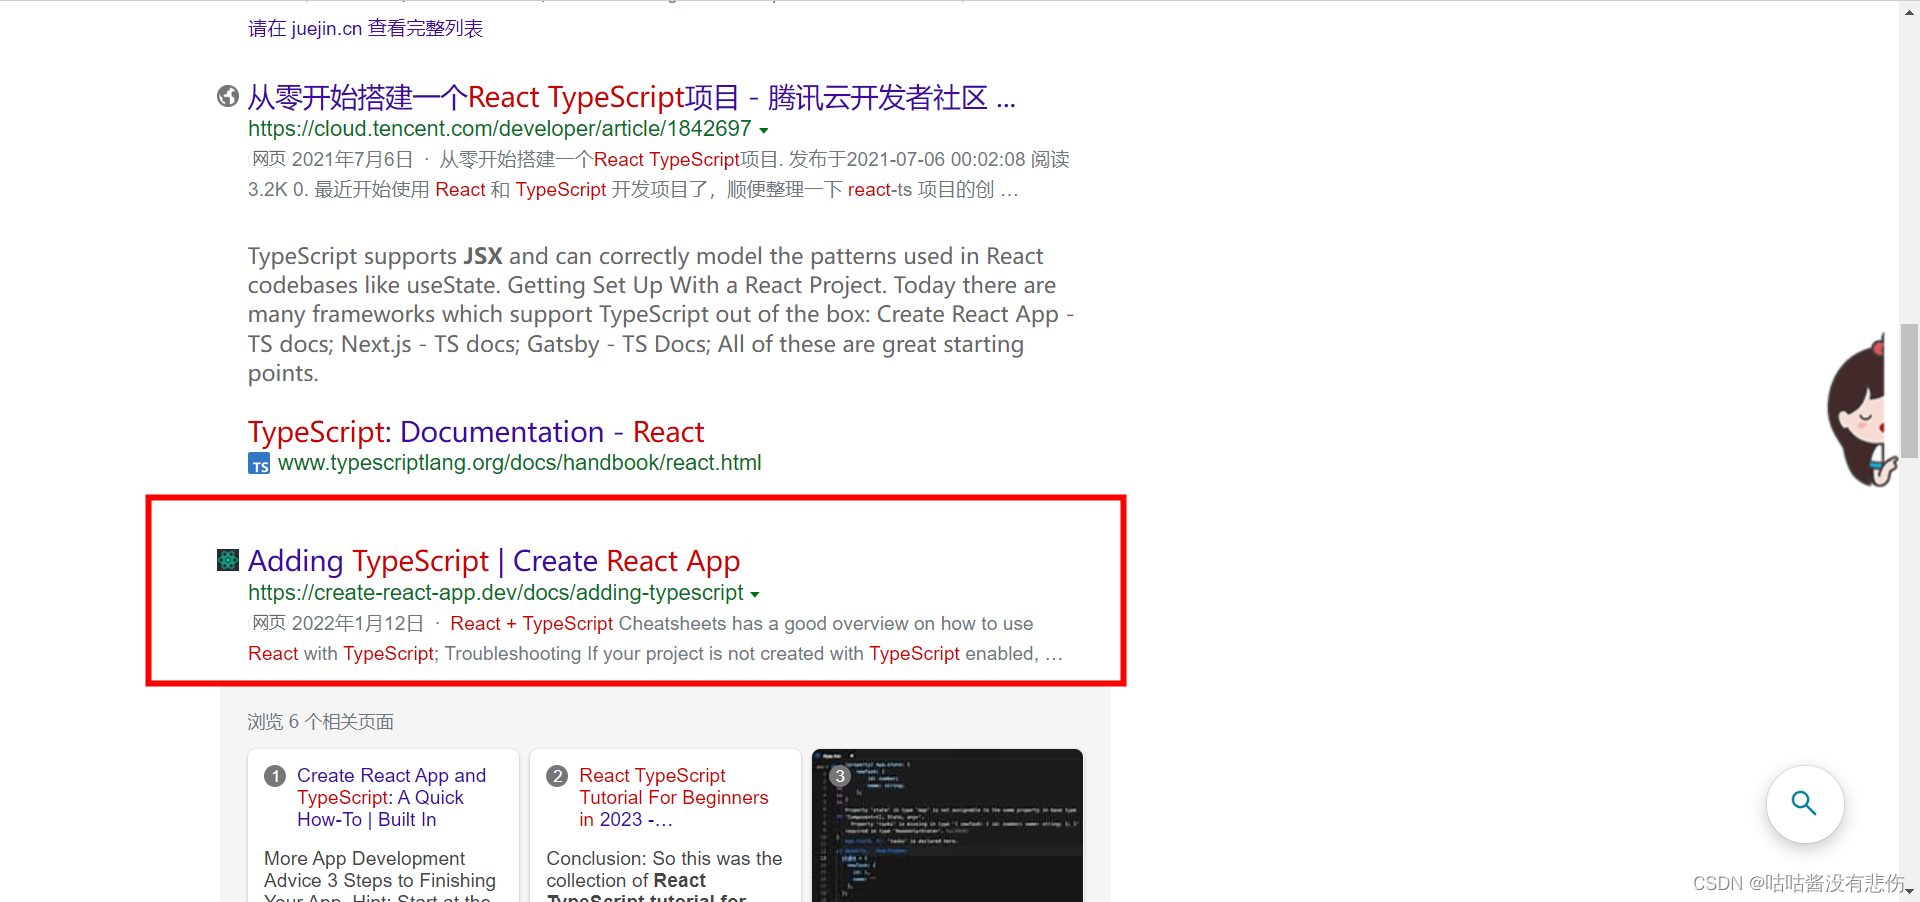Click the globe icon beside Tencent result
The width and height of the screenshot is (1920, 902).
tap(228, 96)
